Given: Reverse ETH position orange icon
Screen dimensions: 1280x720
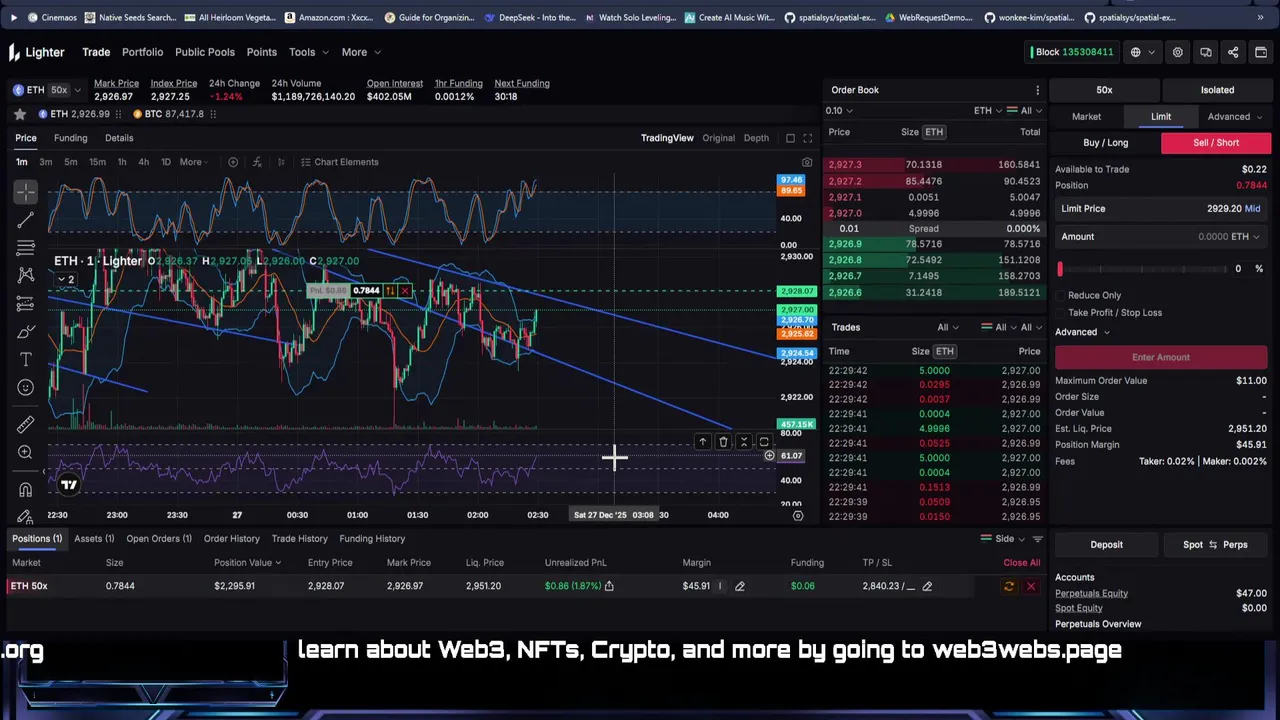Looking at the screenshot, I should [x=1009, y=586].
